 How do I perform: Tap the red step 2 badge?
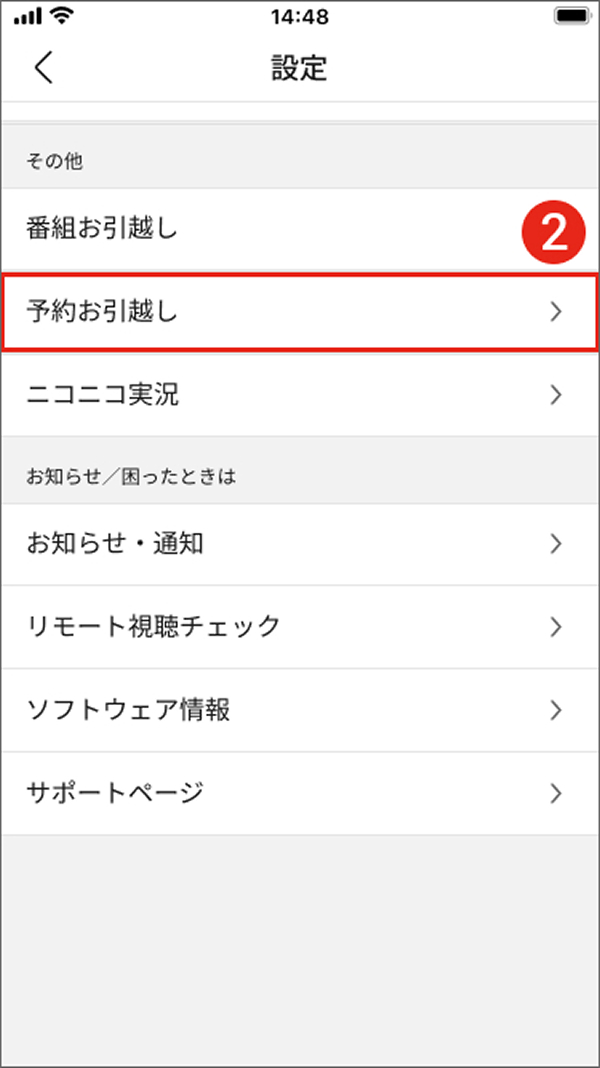tap(555, 230)
